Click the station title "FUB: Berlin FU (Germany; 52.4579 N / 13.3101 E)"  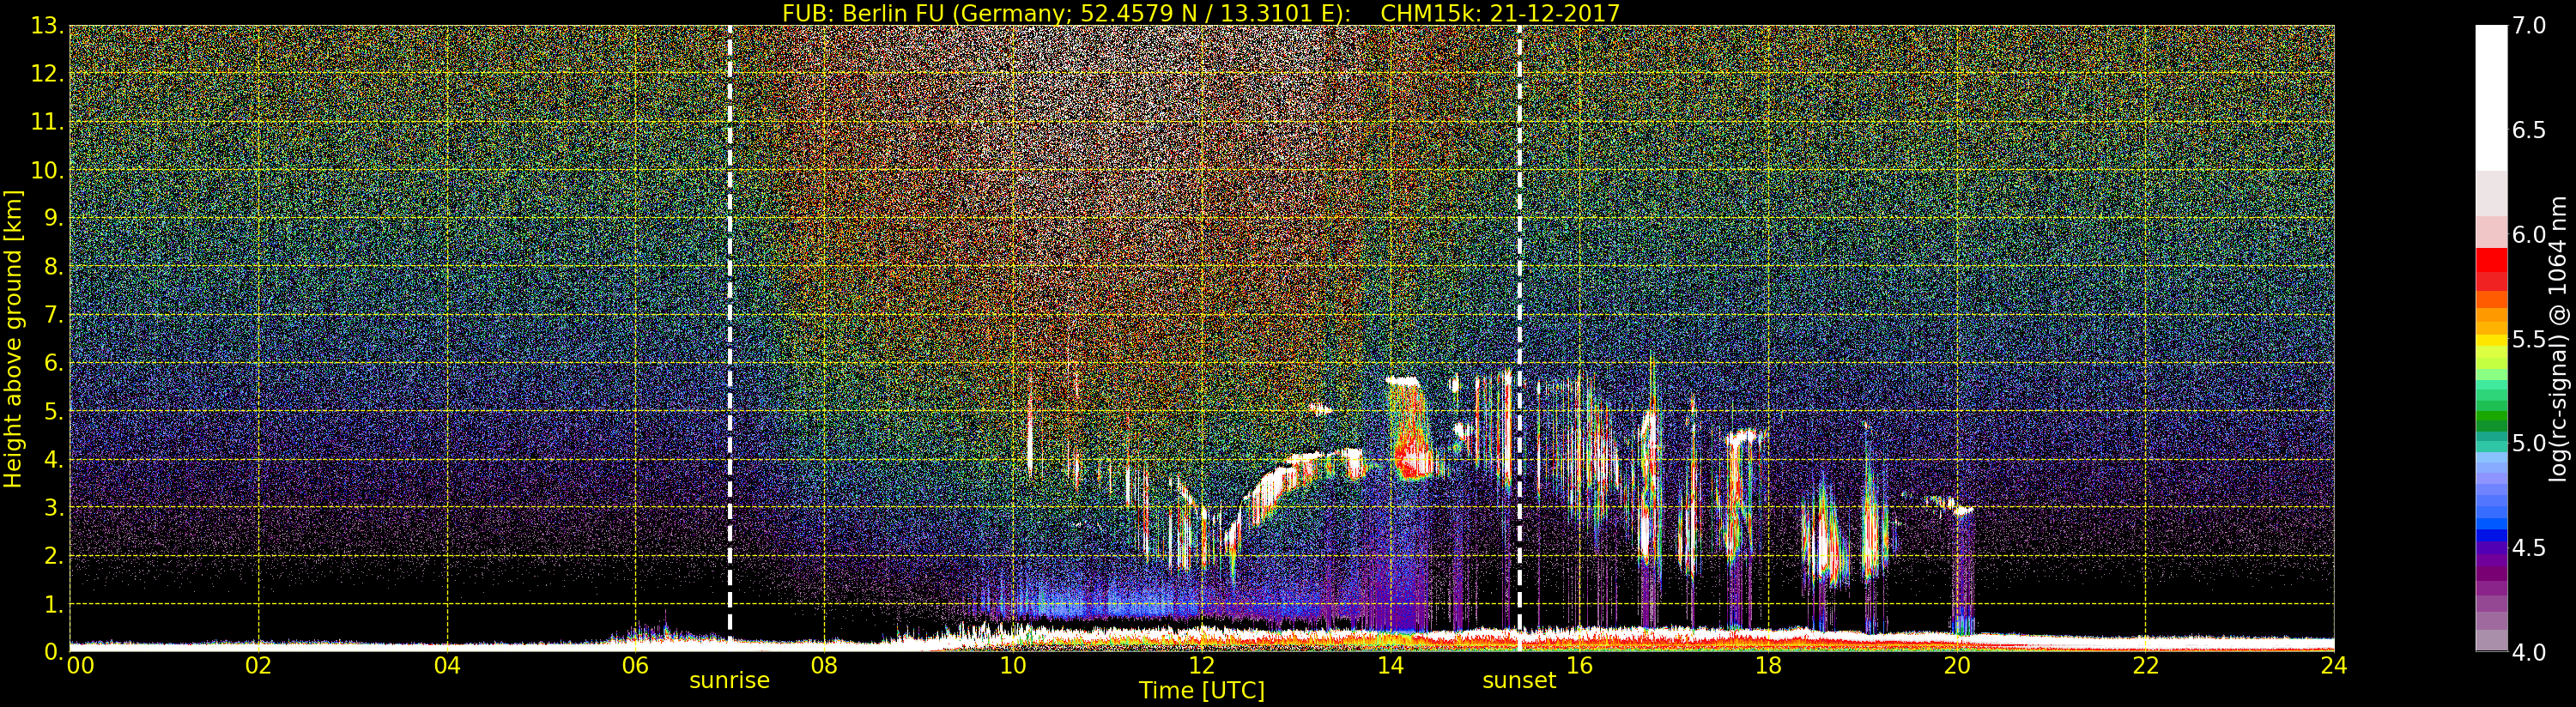pos(1066,12)
